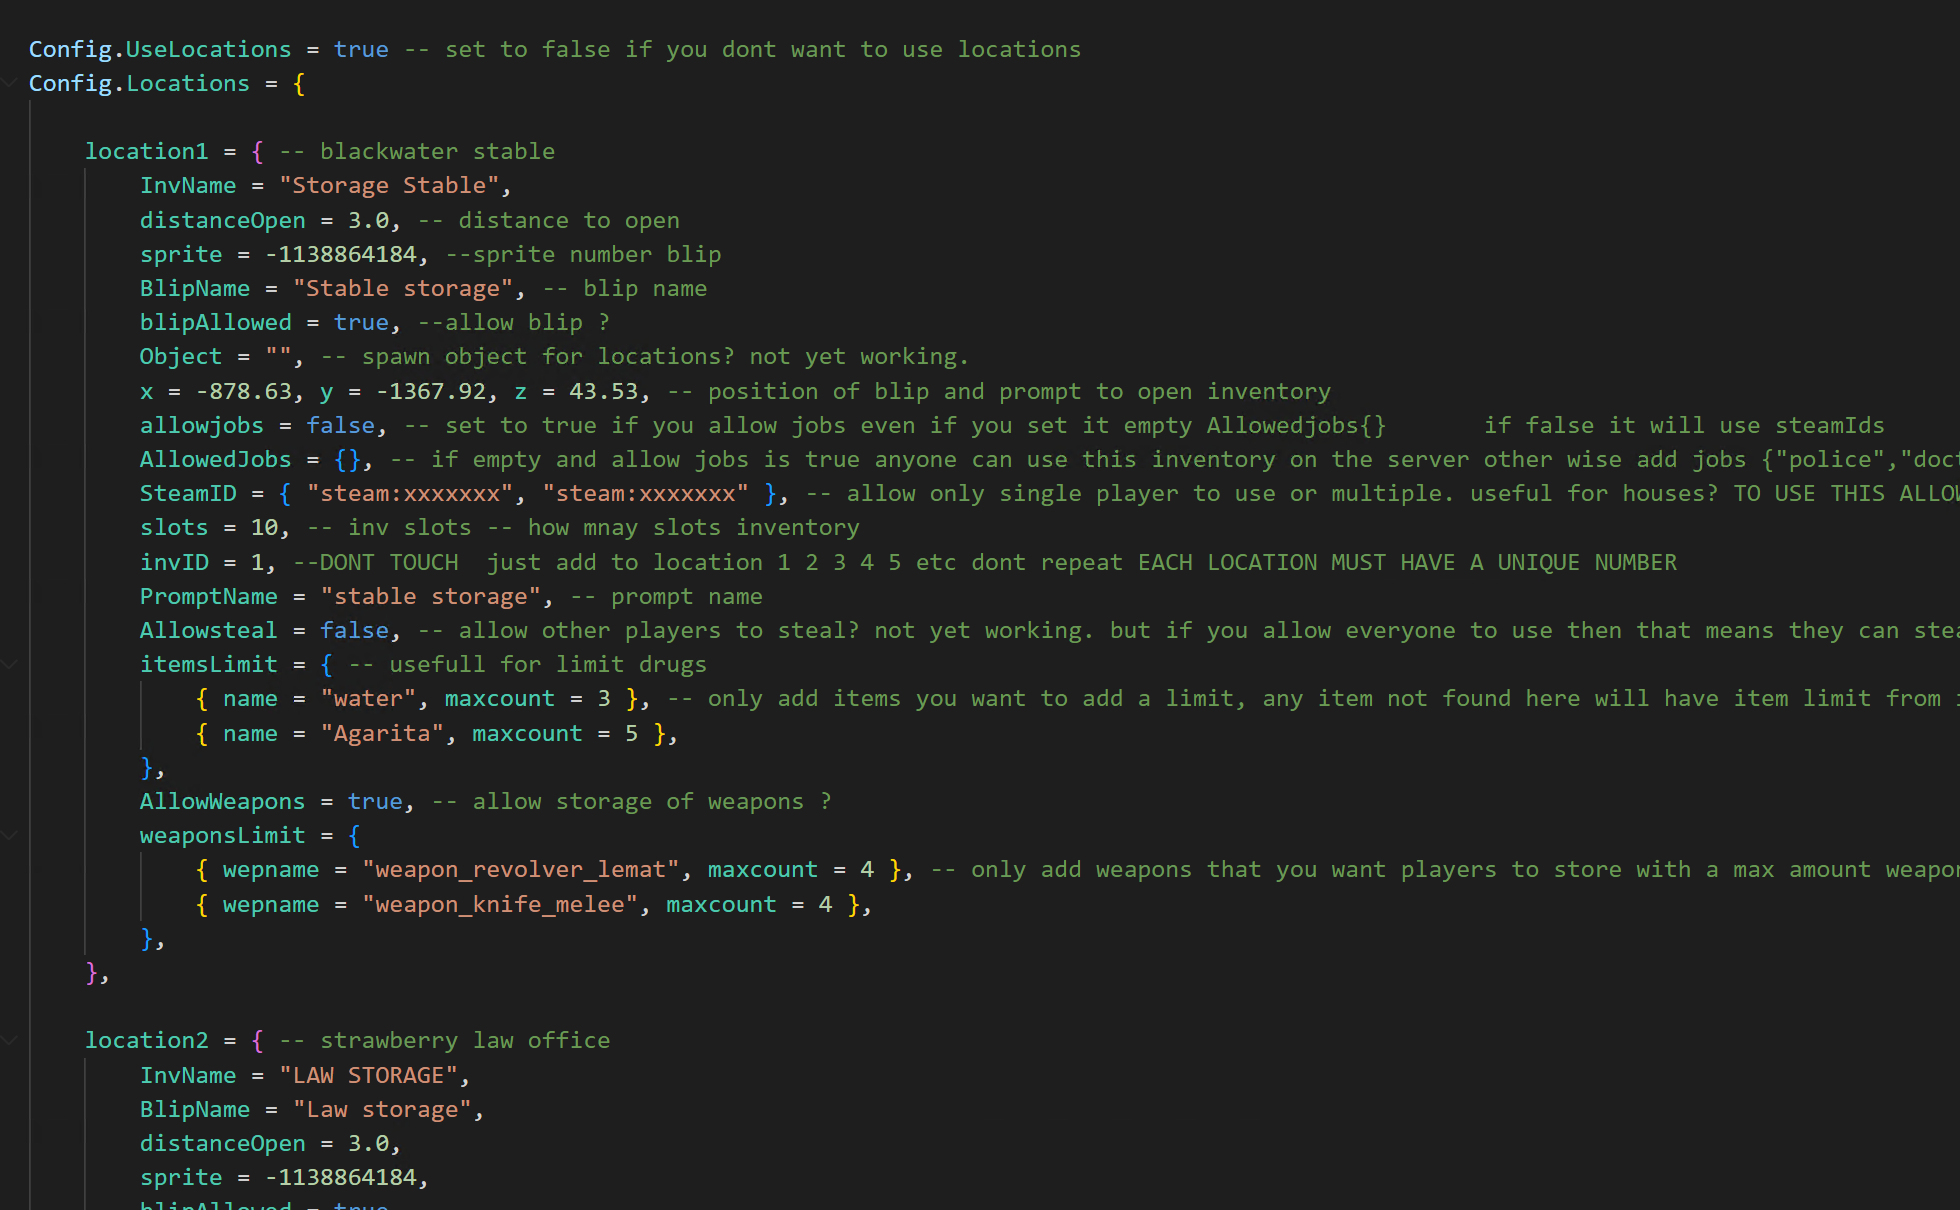Click the AllowWeapons true value
The width and height of the screenshot is (1960, 1210).
point(374,801)
